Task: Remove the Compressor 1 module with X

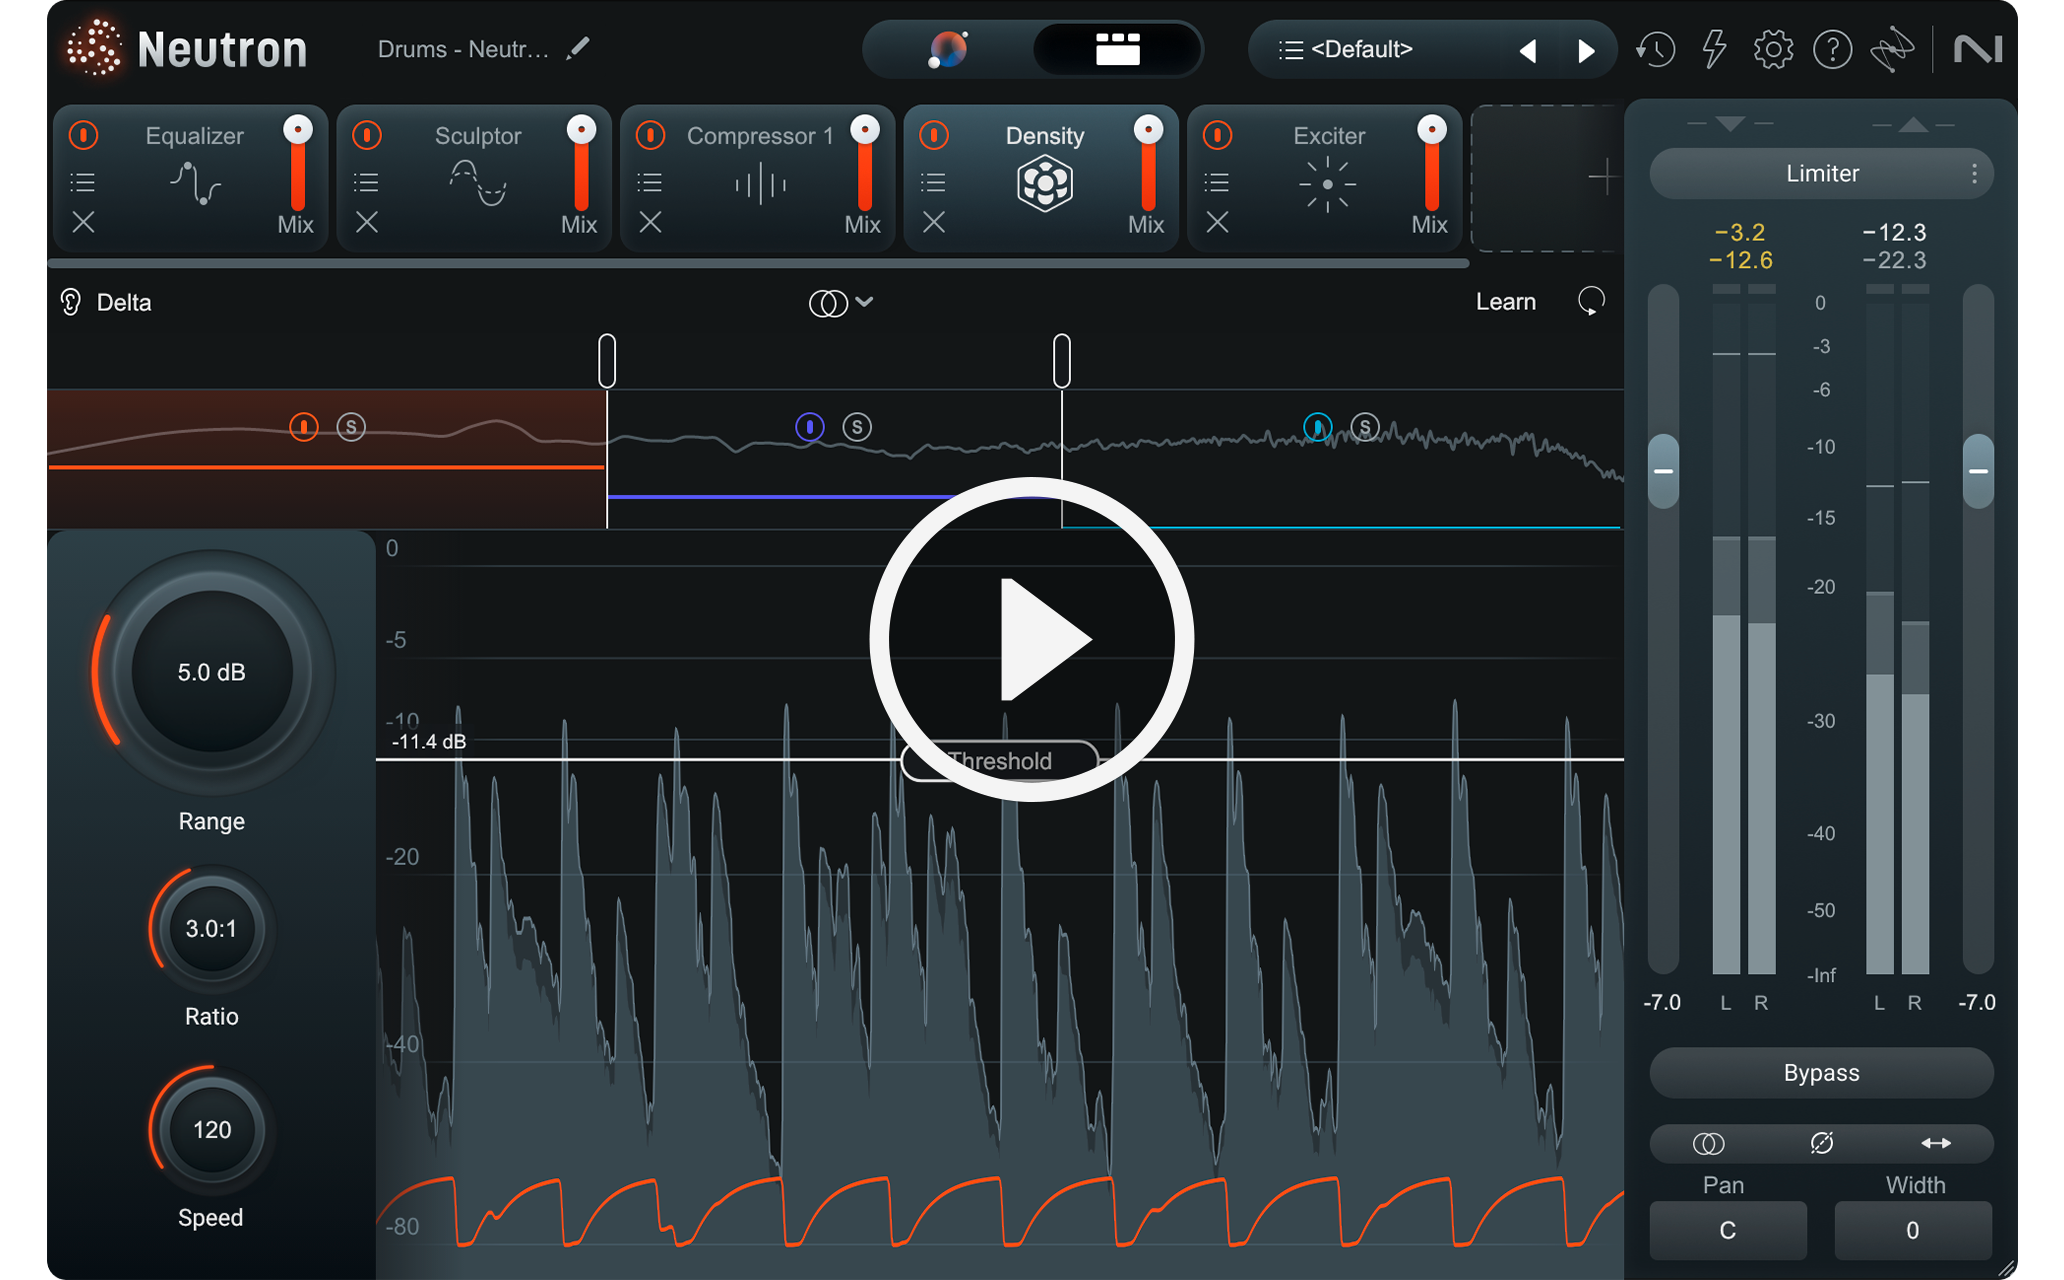Action: (650, 222)
